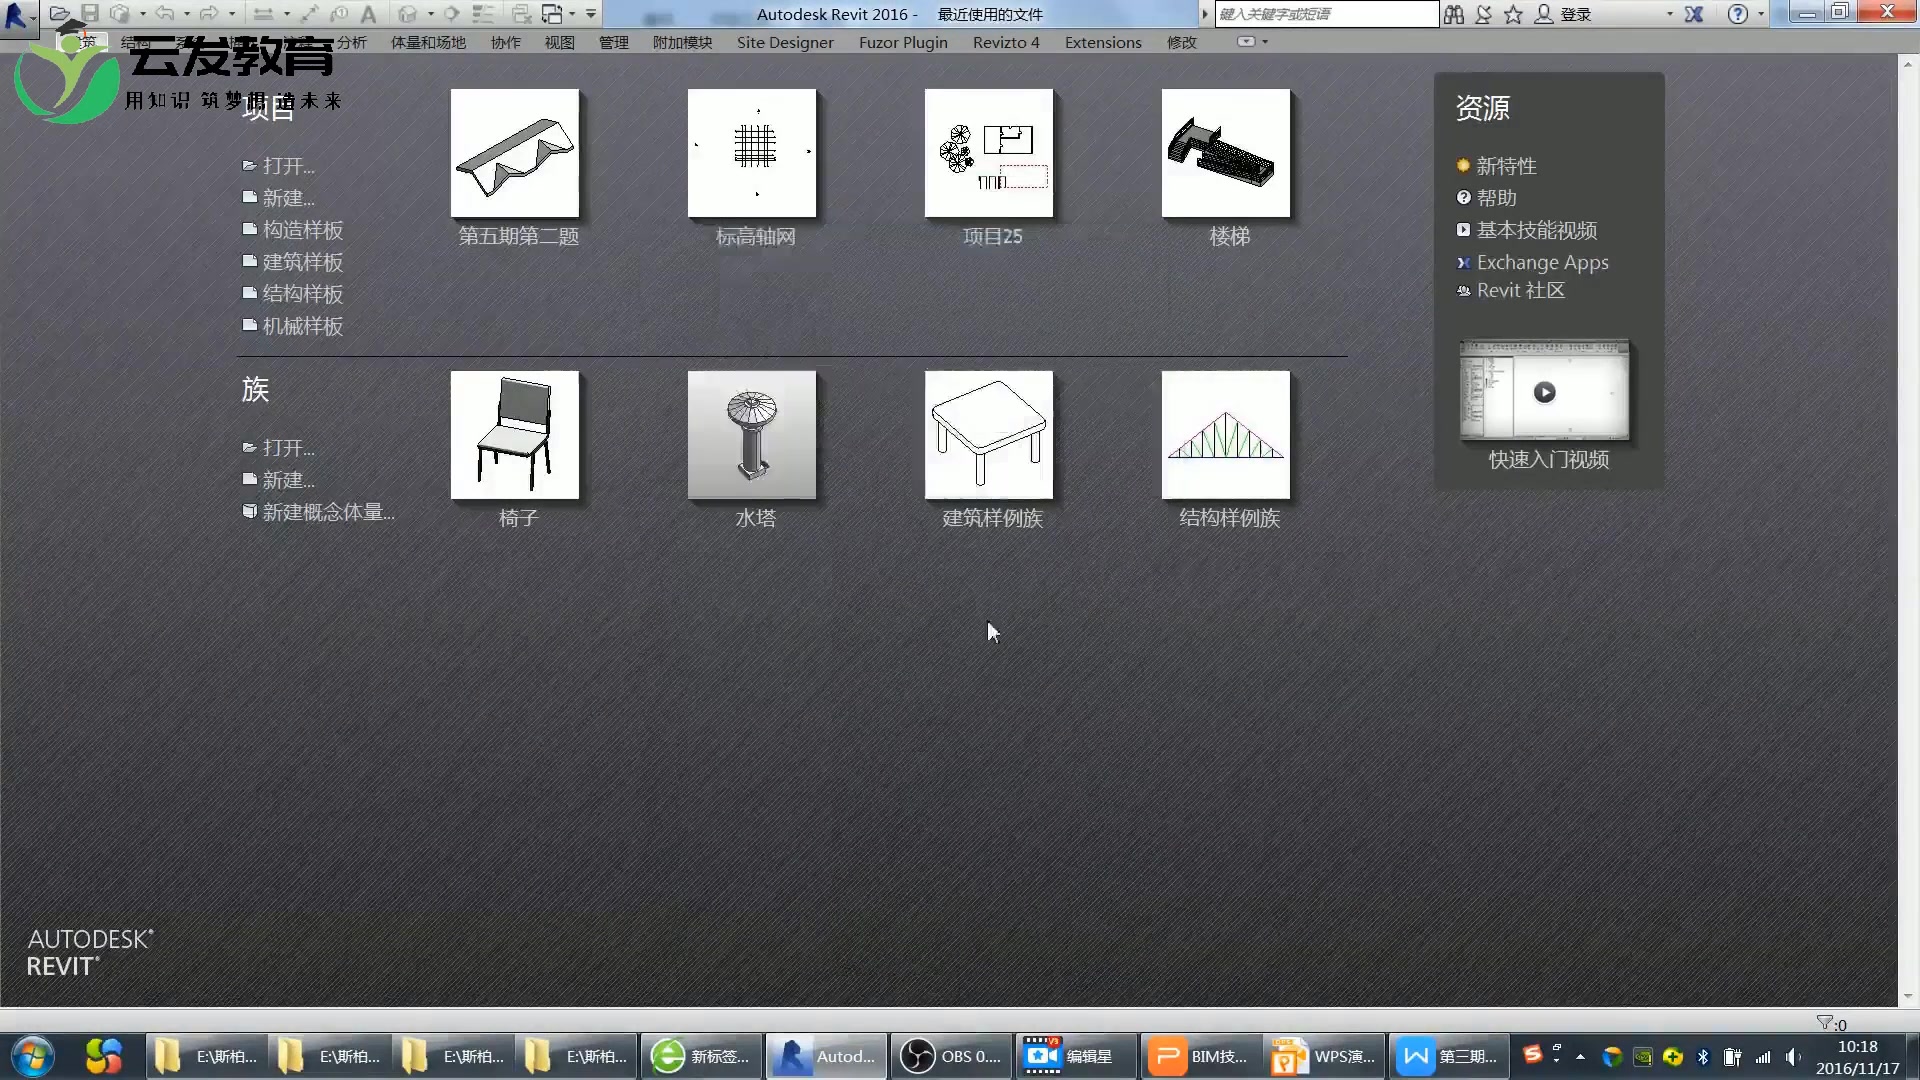Click the Default 3D view icon
Screen dimensions: 1920x1080
pyautogui.click(x=407, y=14)
